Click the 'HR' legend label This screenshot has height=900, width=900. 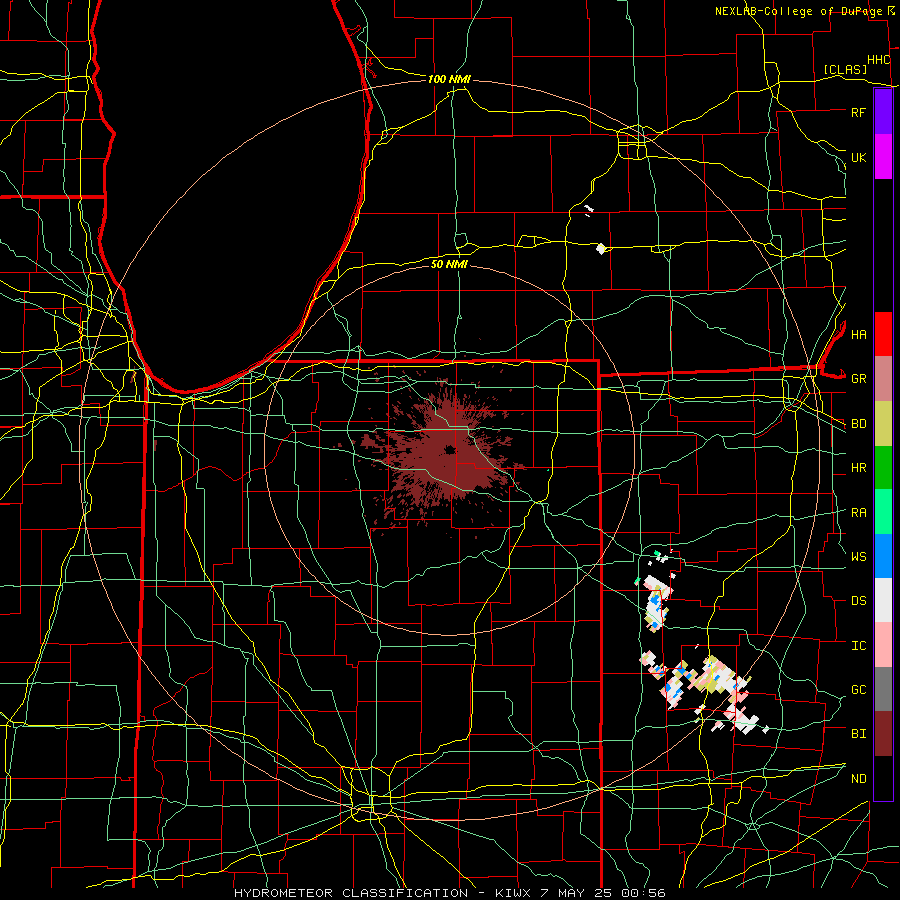(x=858, y=468)
